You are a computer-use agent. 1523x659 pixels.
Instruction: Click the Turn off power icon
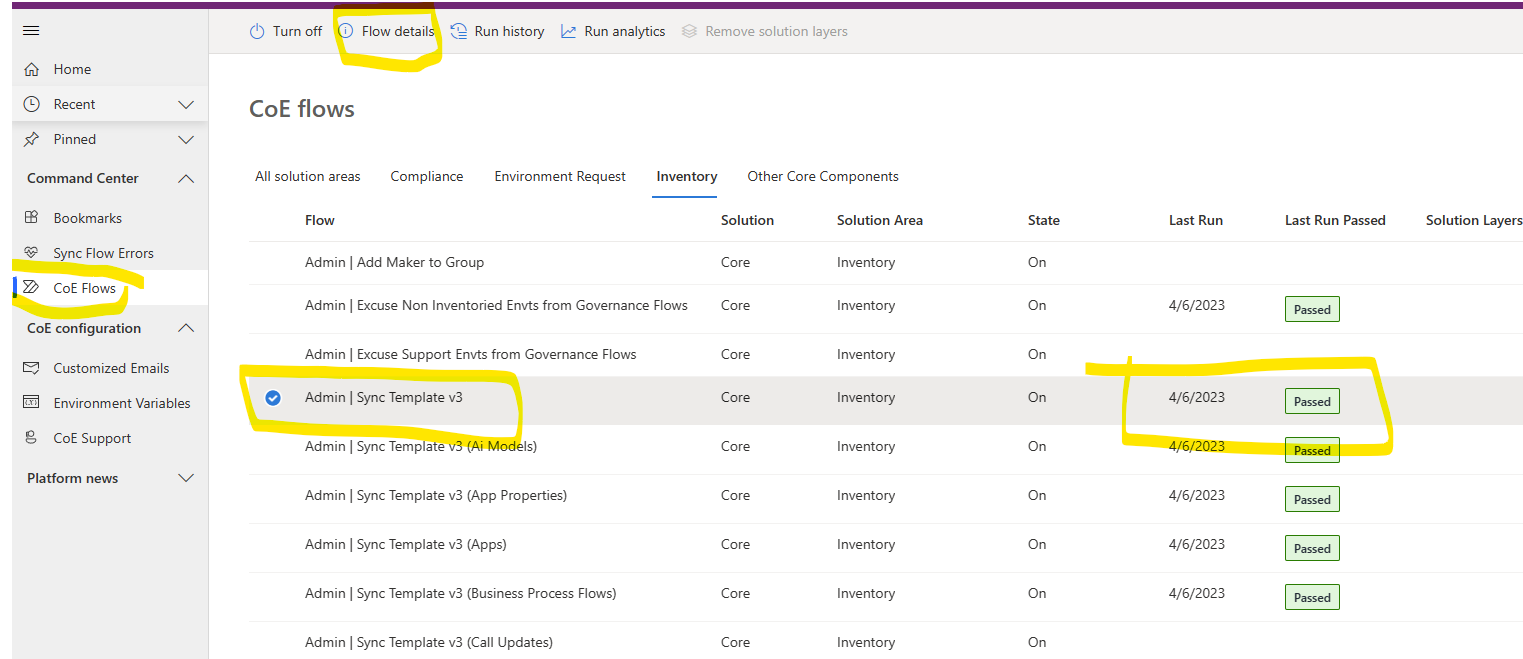[x=256, y=31]
